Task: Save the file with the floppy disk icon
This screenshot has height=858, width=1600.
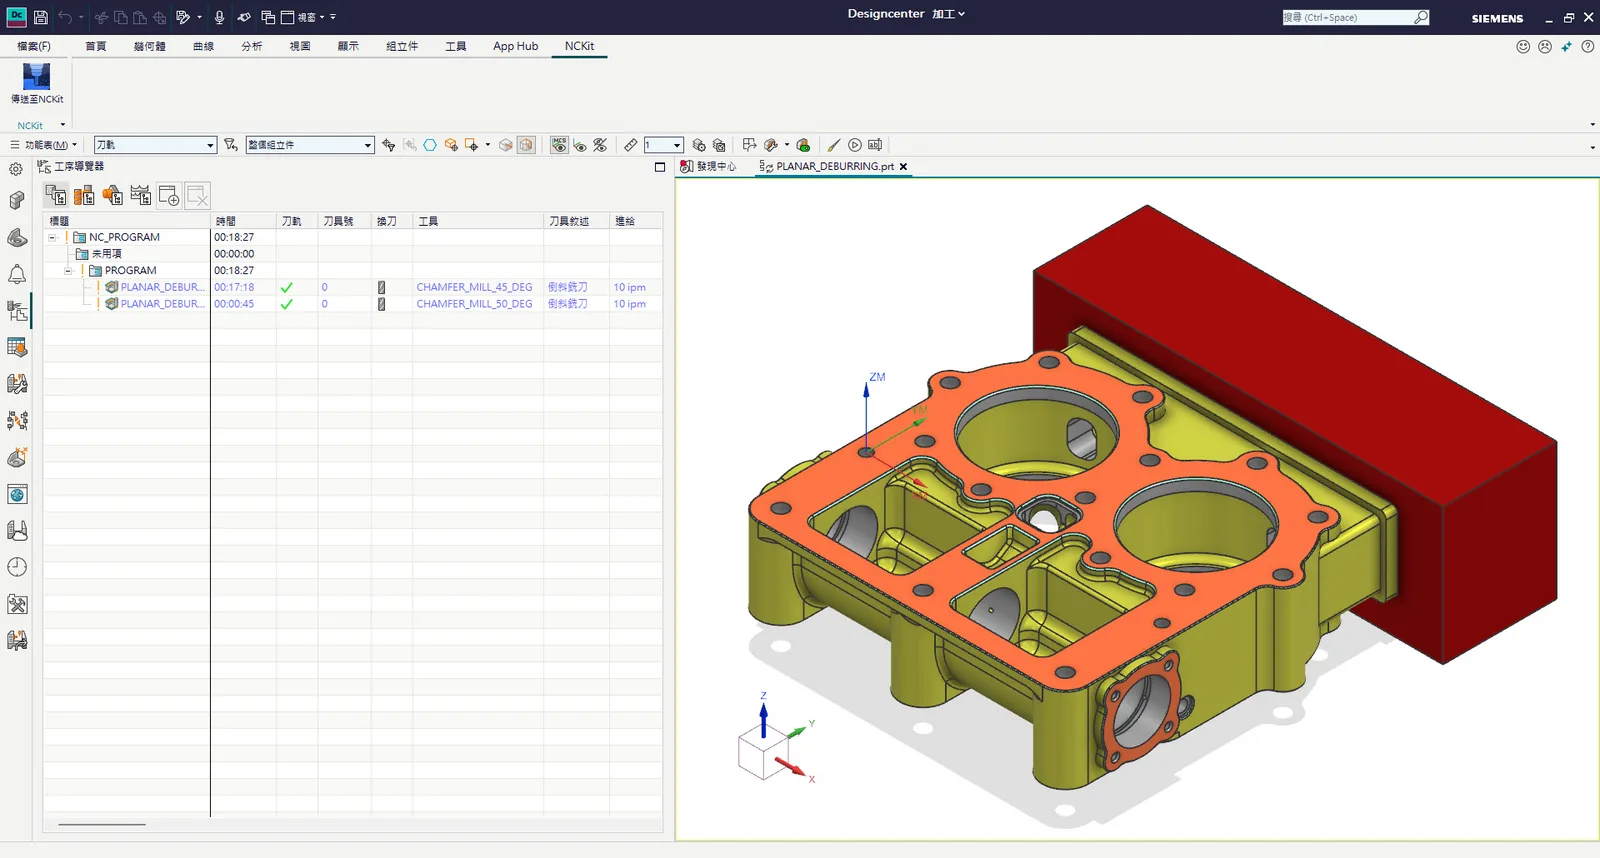Action: pyautogui.click(x=41, y=17)
